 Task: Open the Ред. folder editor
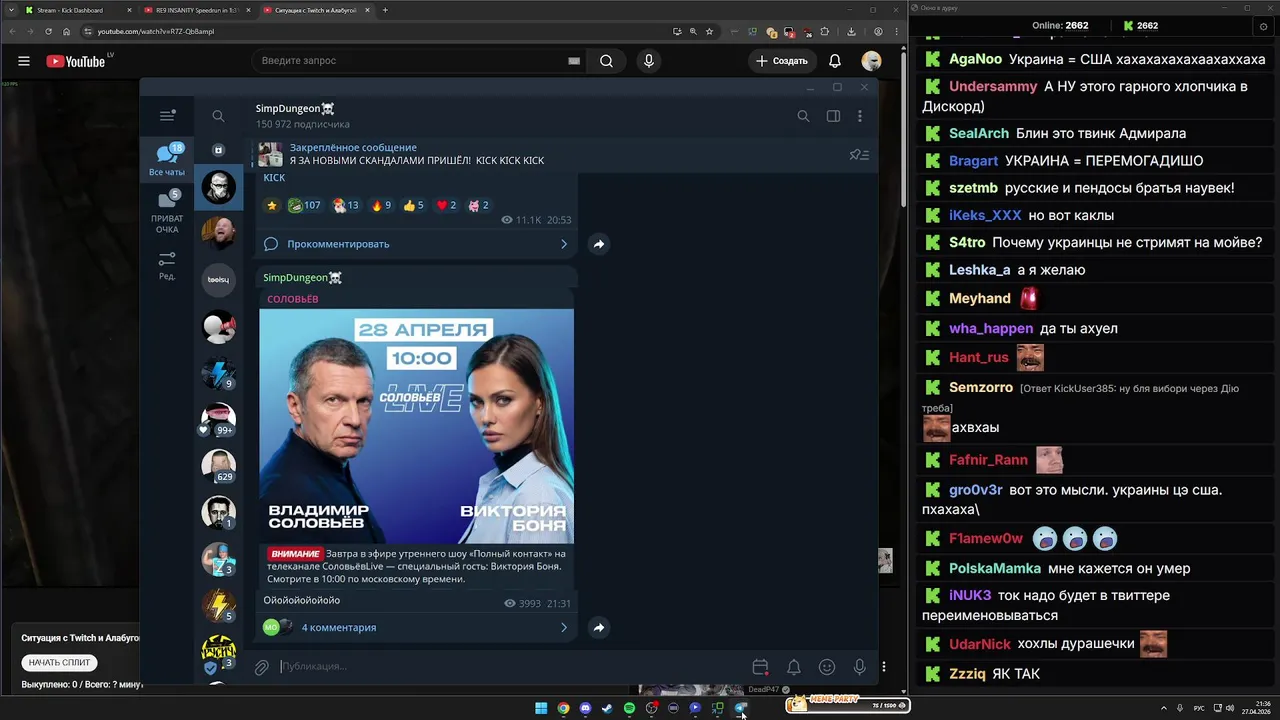167,266
